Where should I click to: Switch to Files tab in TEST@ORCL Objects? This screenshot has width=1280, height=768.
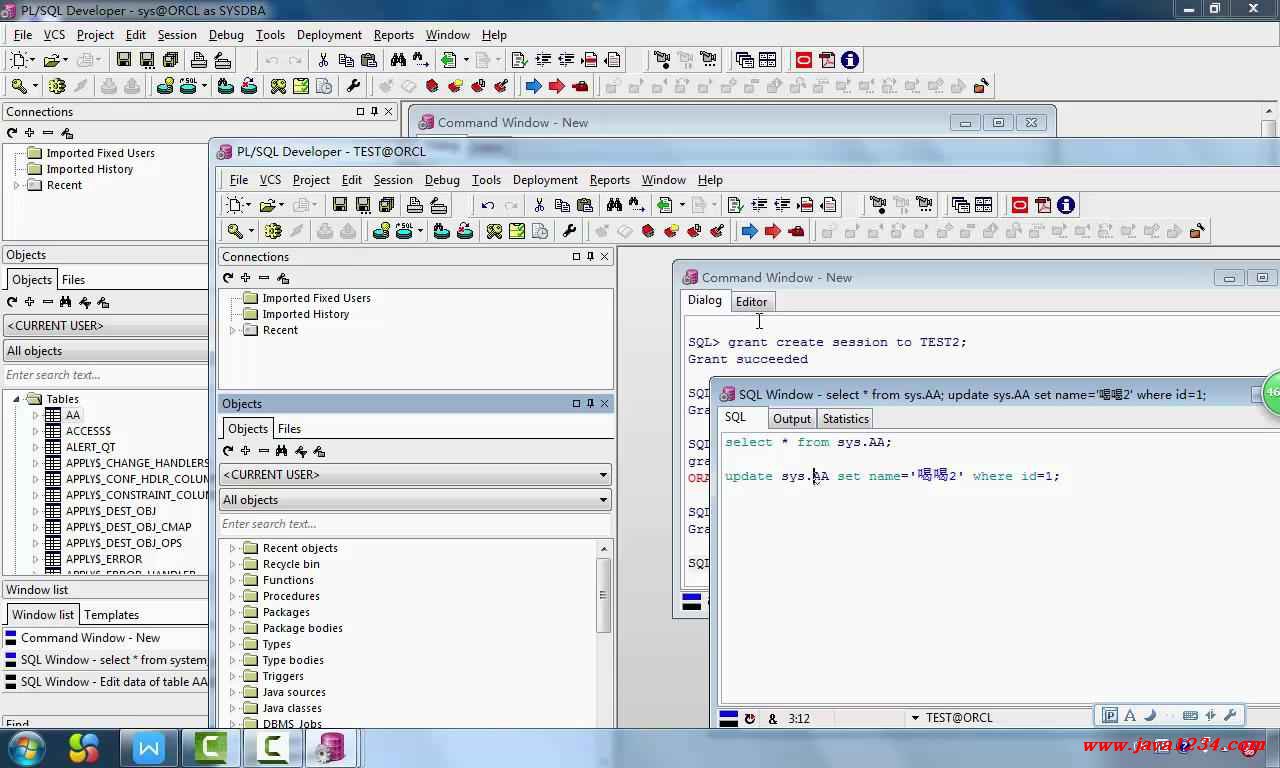[x=289, y=429]
